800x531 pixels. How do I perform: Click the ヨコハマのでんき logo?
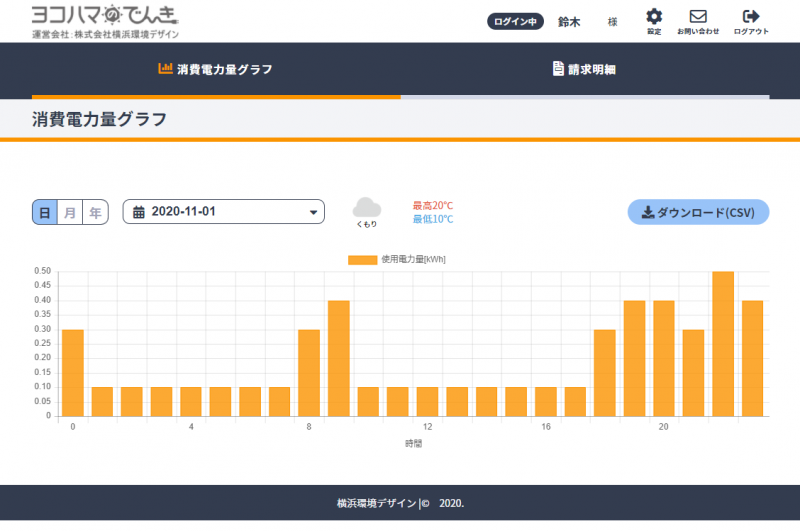tap(105, 15)
